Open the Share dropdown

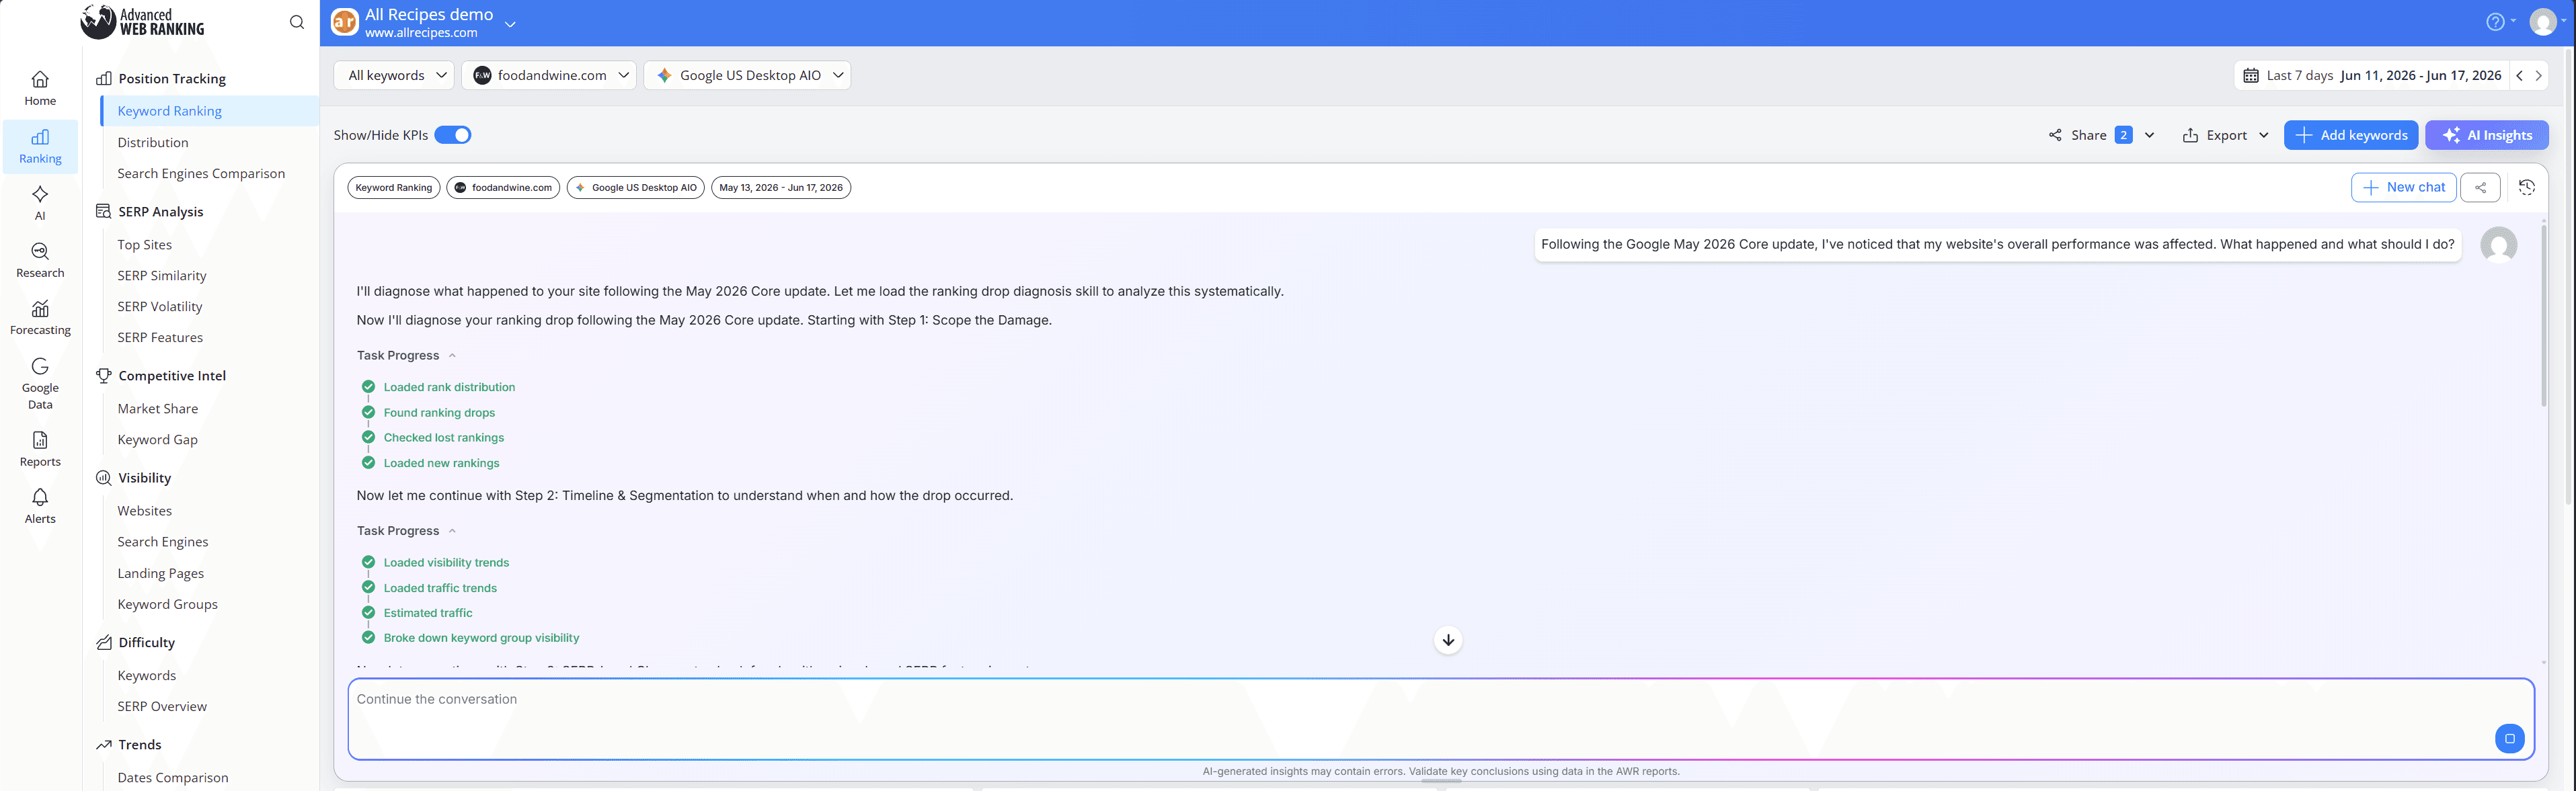[x=2101, y=135]
